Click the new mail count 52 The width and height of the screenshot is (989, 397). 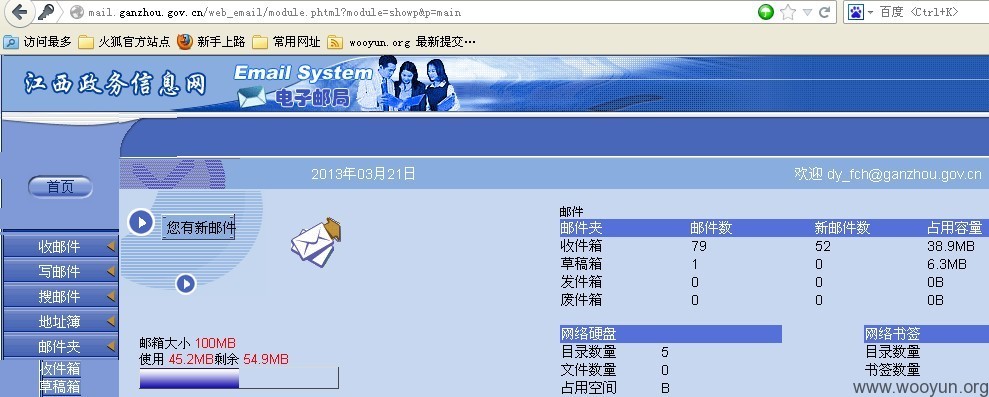click(x=822, y=246)
